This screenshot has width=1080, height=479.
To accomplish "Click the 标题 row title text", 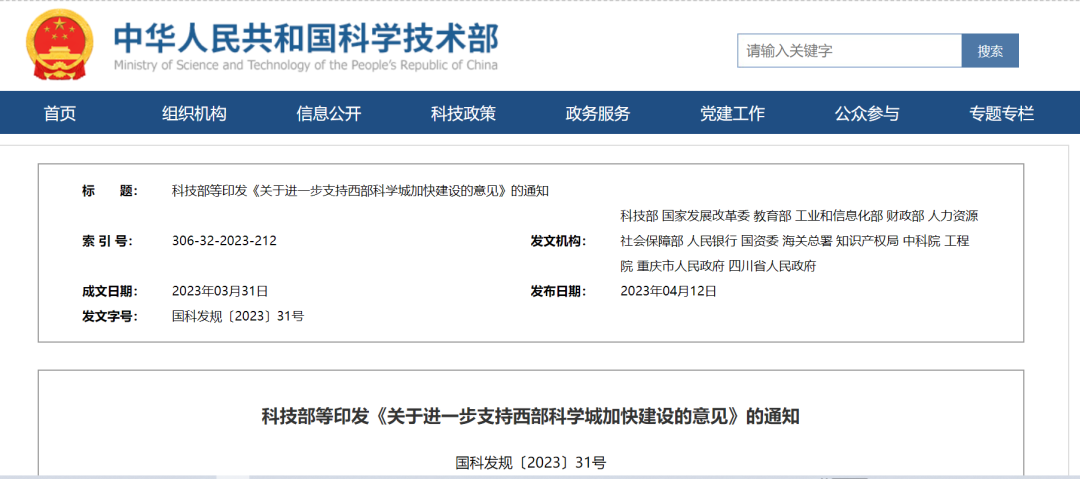I will [x=360, y=191].
